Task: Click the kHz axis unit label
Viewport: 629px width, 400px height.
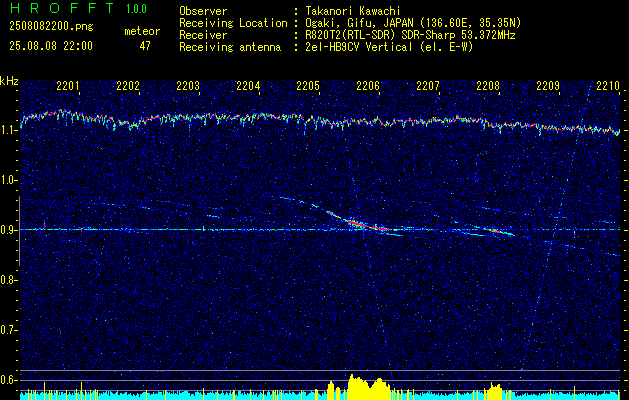Action: (x=9, y=81)
